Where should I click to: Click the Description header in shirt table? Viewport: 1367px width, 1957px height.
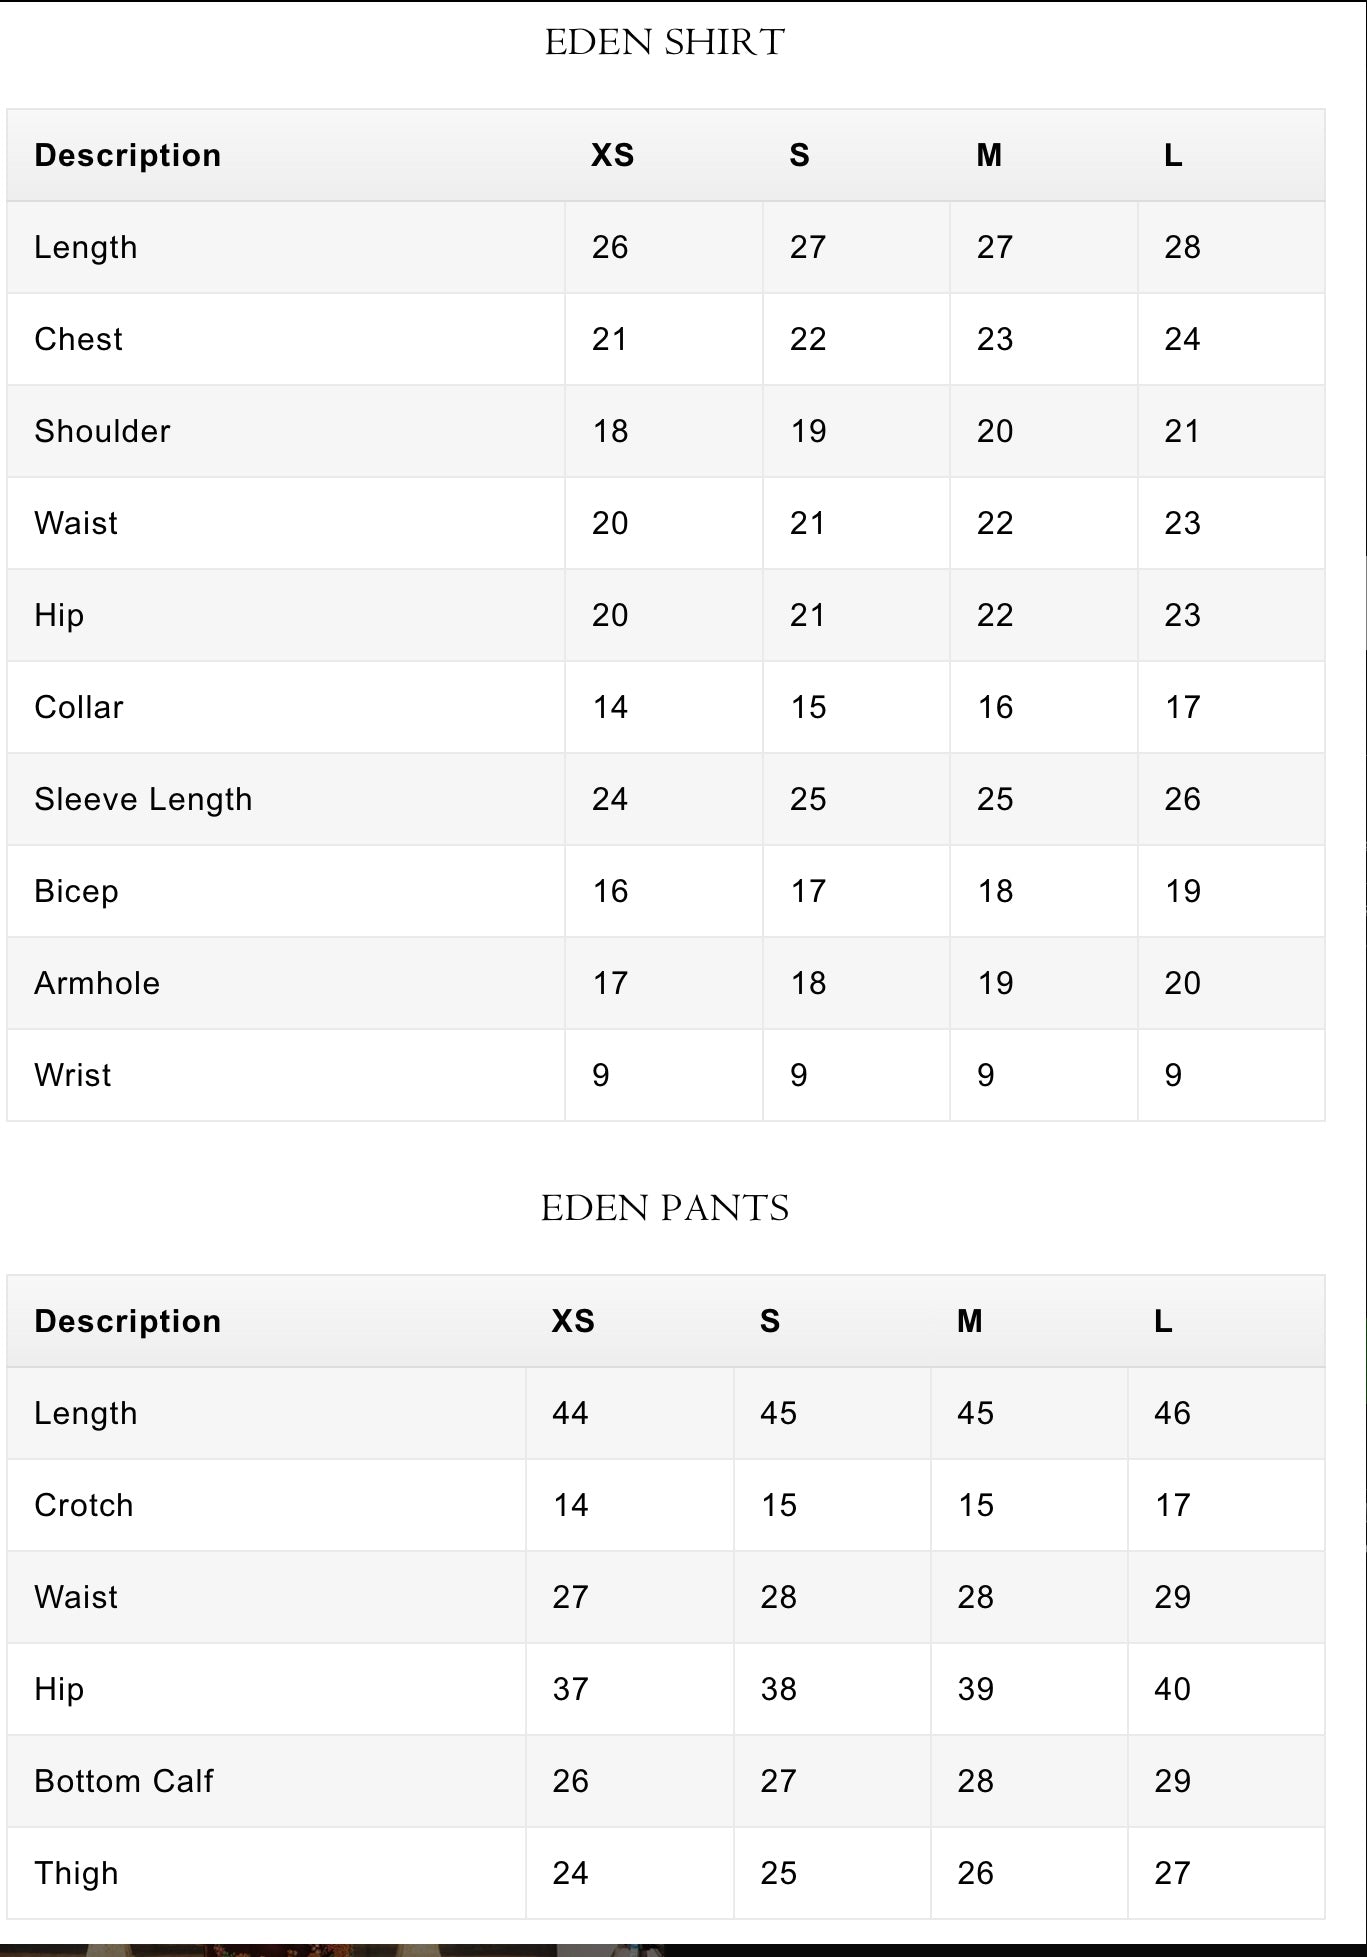click(128, 155)
